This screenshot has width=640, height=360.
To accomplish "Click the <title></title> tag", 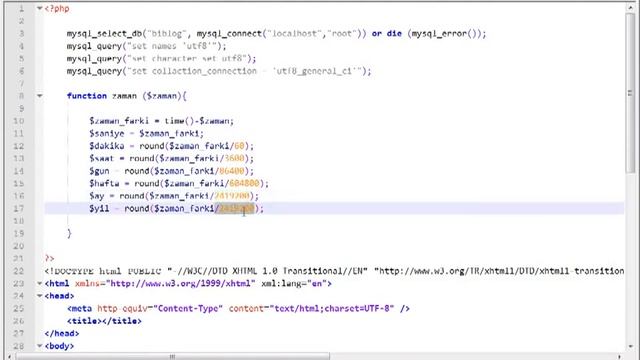I will 104,321.
